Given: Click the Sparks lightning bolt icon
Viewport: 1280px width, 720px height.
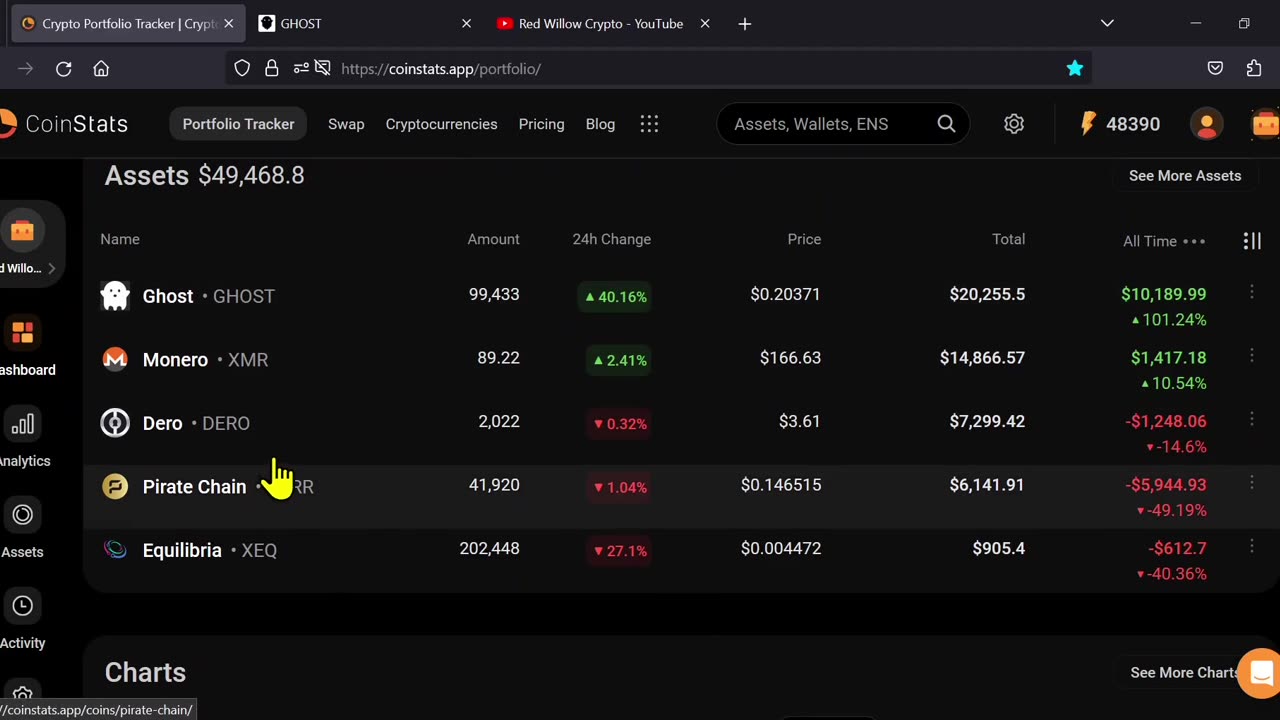Looking at the screenshot, I should coord(1088,124).
